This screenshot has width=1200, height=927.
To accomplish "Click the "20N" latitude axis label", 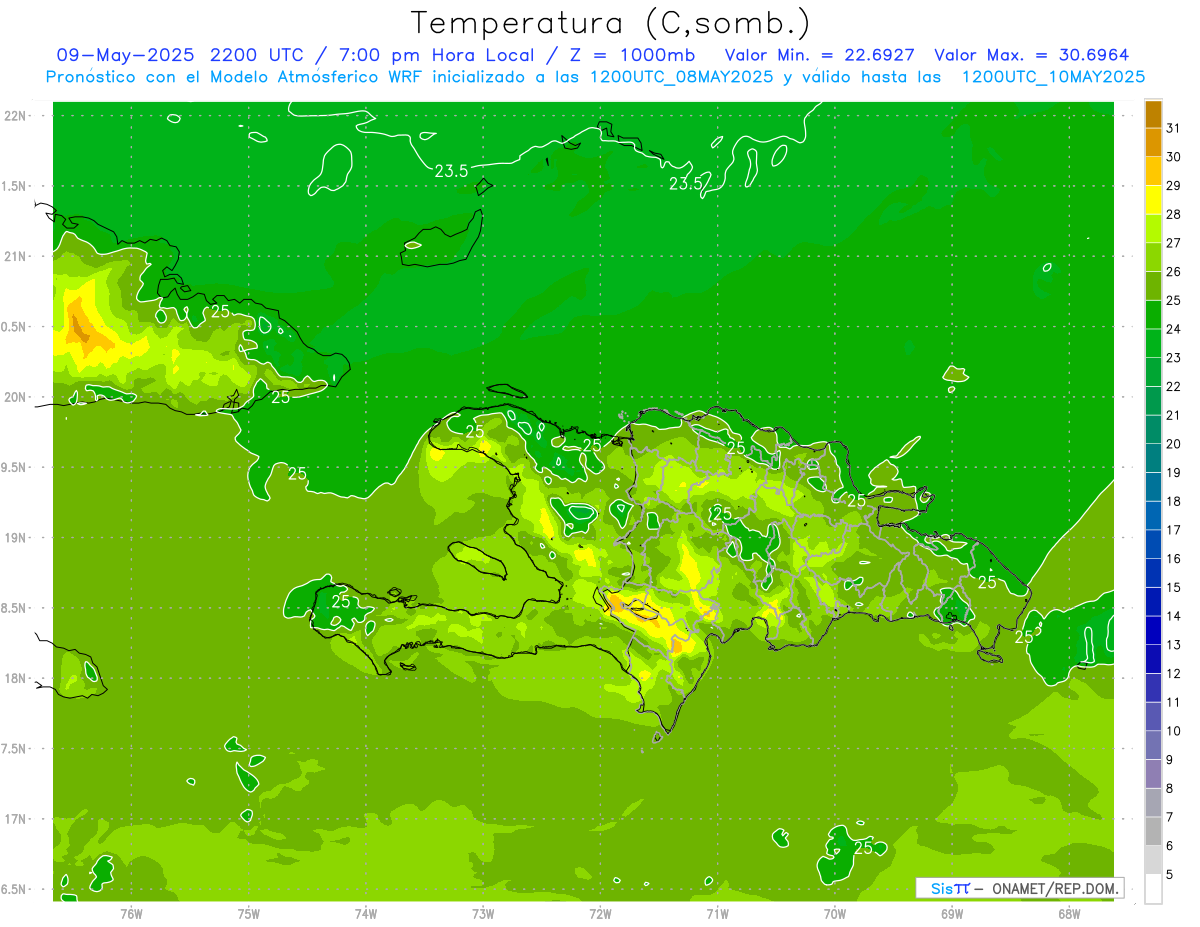I will click(15, 397).
